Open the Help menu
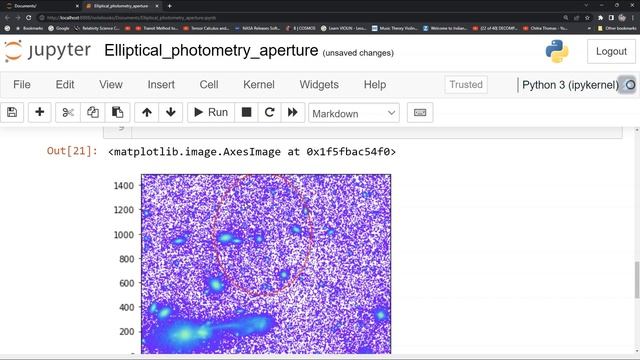The width and height of the screenshot is (640, 360). (375, 84)
